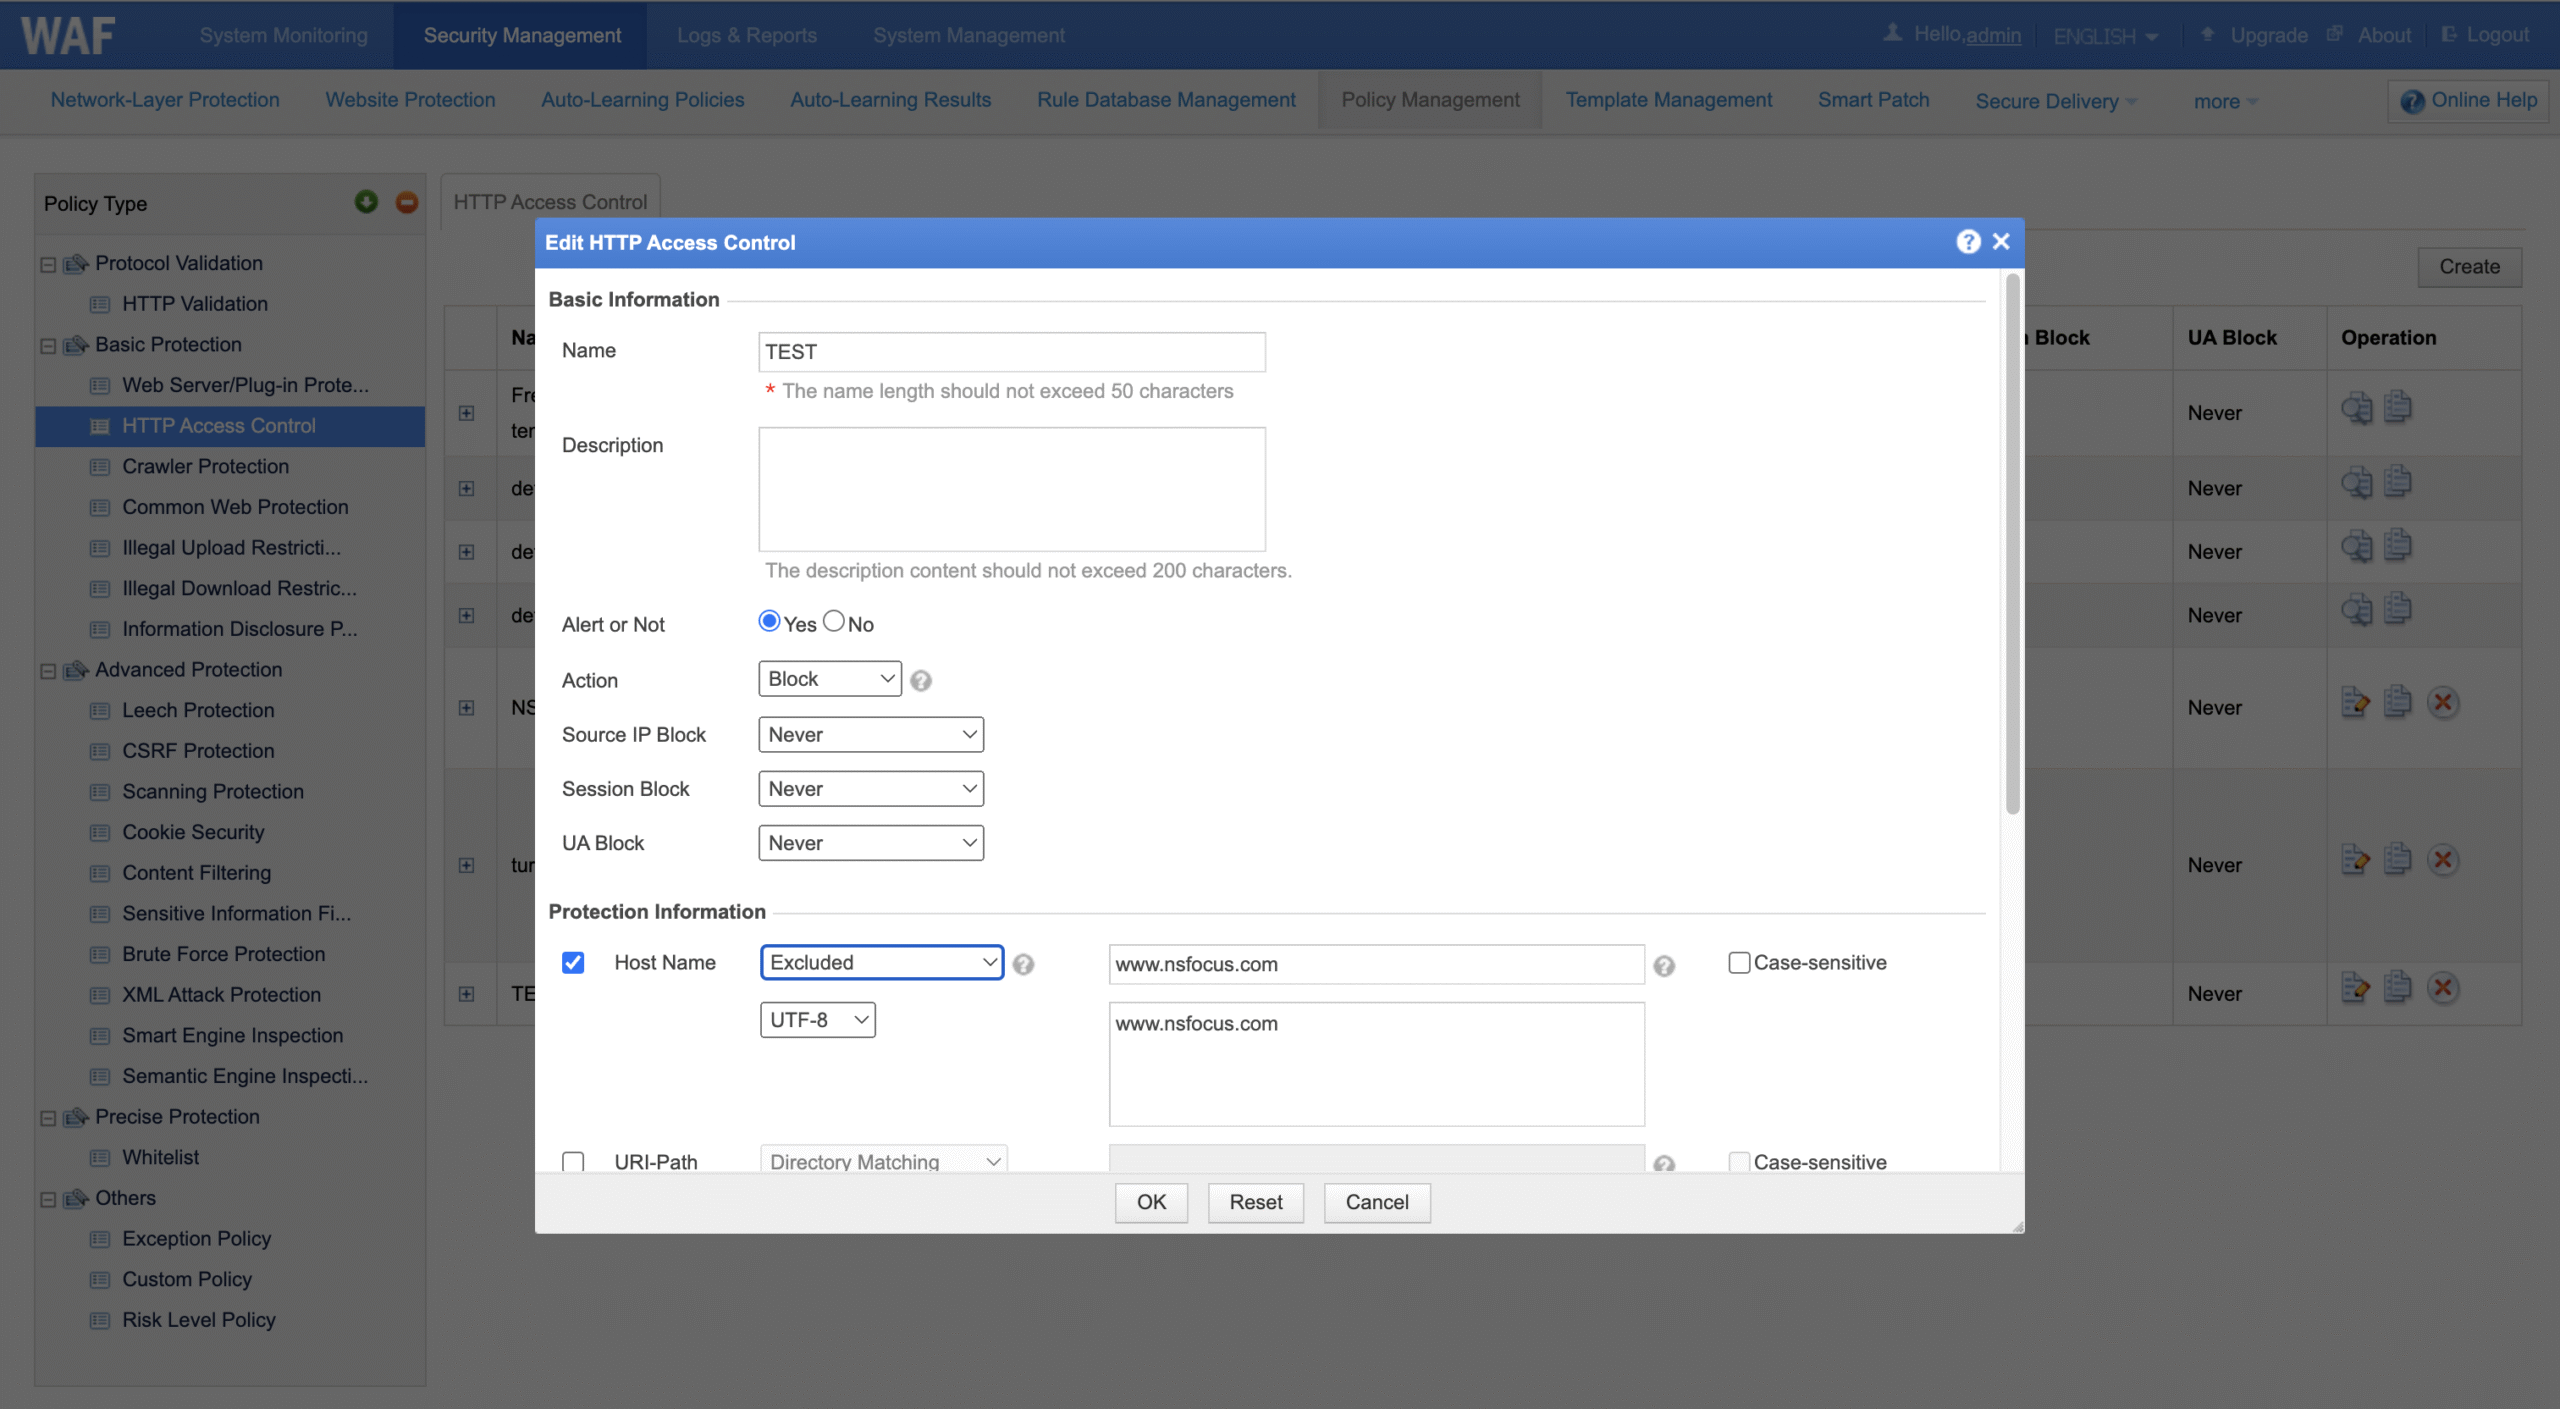Image resolution: width=2560 pixels, height=1409 pixels.
Task: Open the Action dropdown set to Block
Action: click(829, 679)
